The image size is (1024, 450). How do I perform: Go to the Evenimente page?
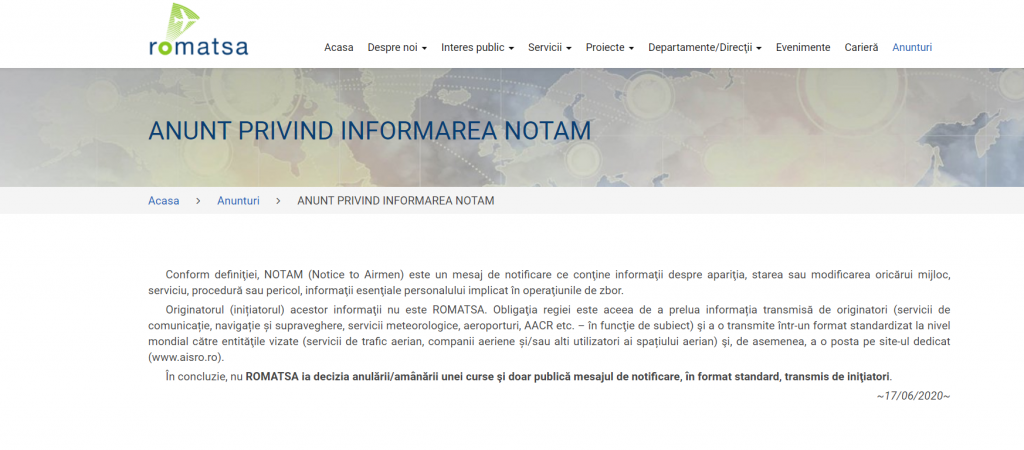click(x=803, y=48)
